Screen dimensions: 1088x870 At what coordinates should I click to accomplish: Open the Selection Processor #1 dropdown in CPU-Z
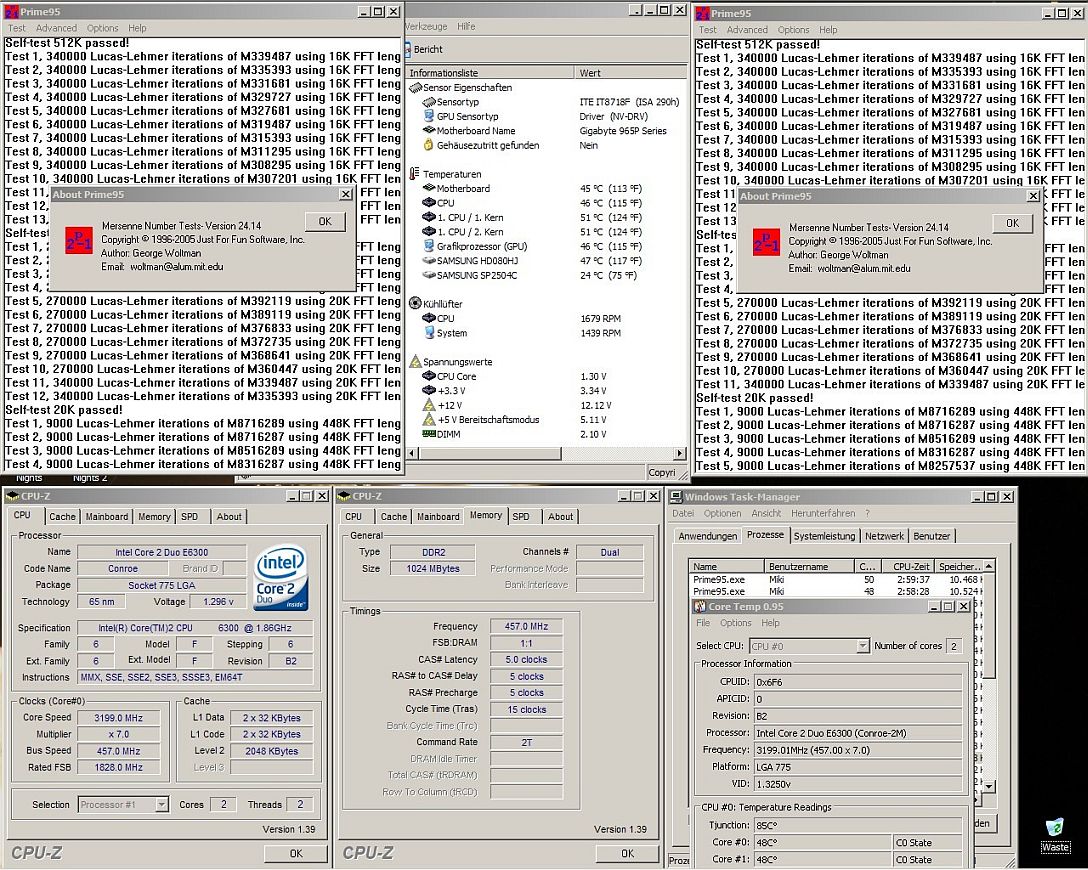click(x=161, y=805)
